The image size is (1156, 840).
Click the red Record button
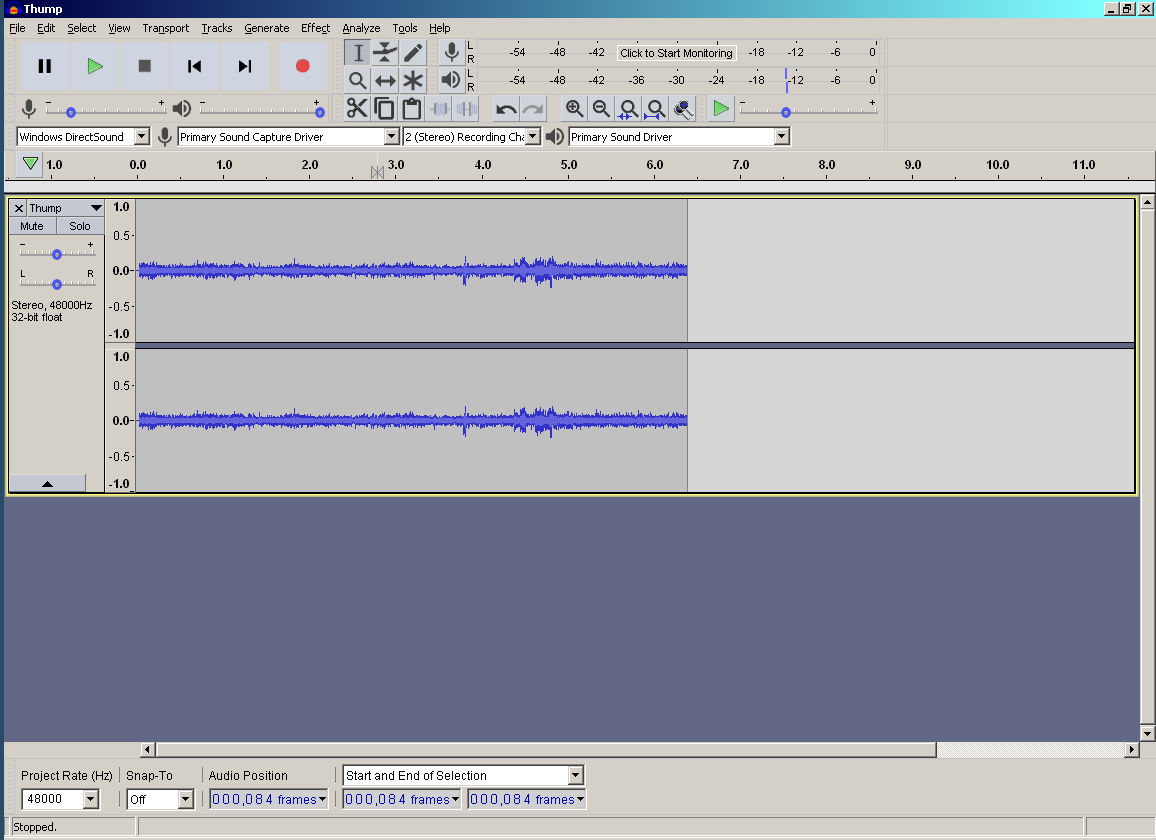[302, 66]
